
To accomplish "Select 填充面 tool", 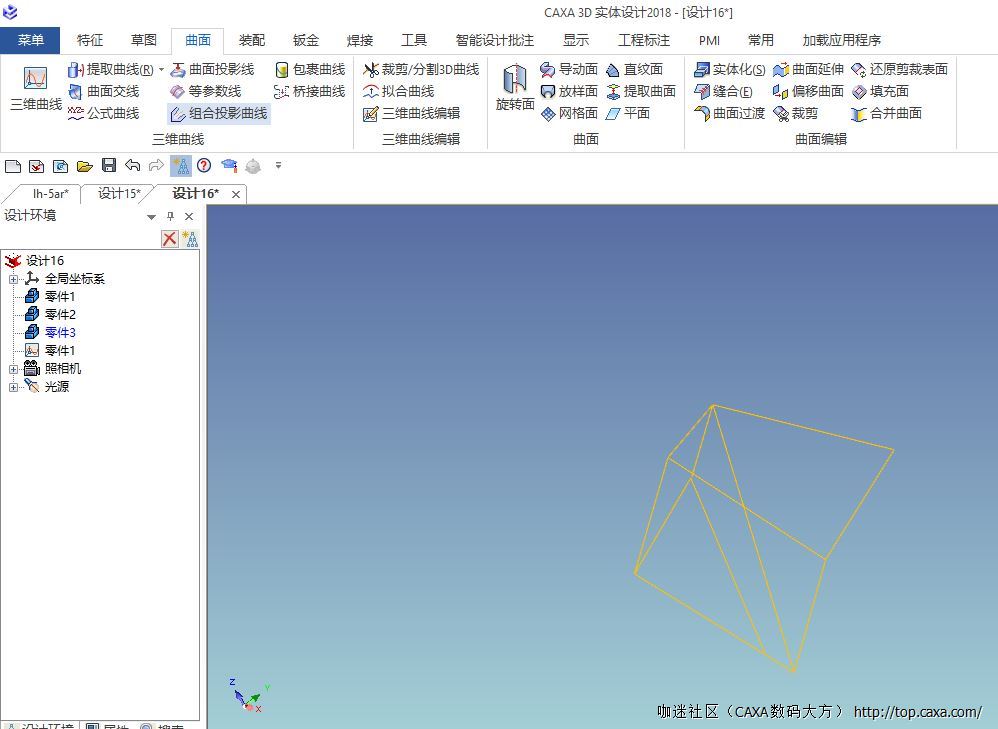I will [880, 92].
